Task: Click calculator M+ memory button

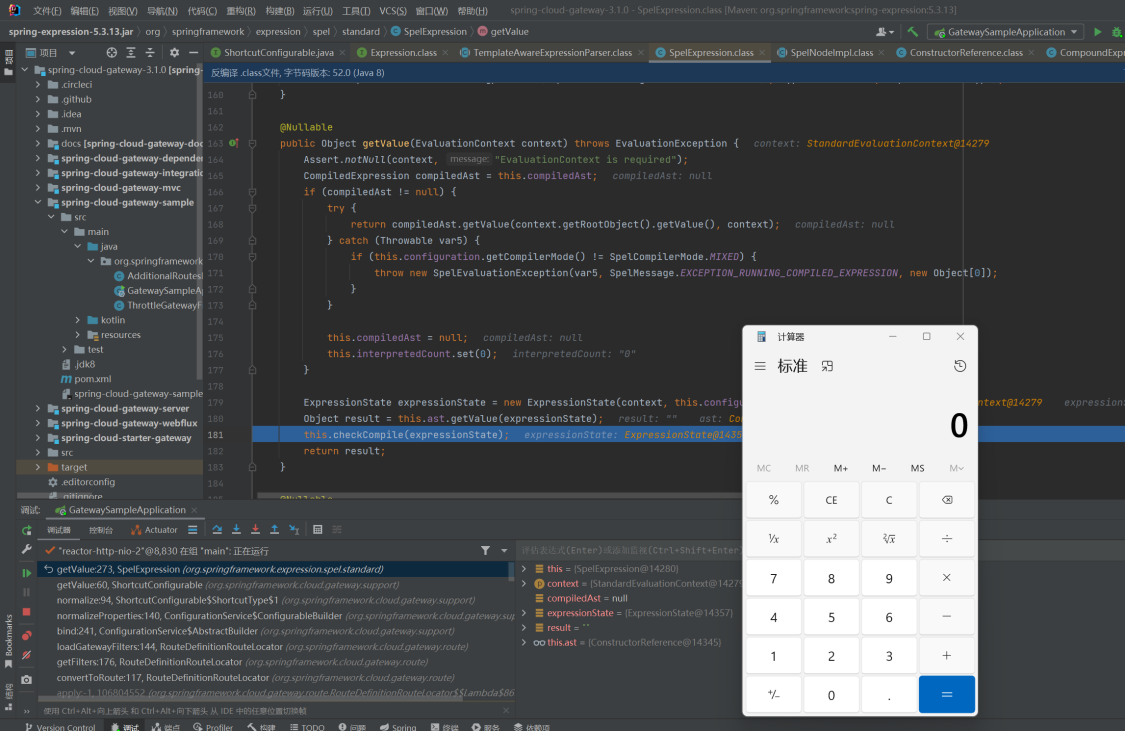Action: point(840,468)
